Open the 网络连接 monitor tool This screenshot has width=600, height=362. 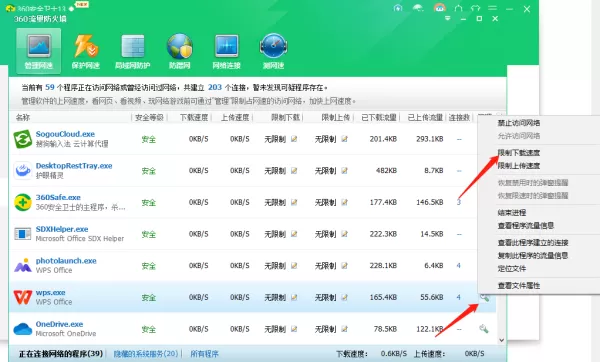227,51
